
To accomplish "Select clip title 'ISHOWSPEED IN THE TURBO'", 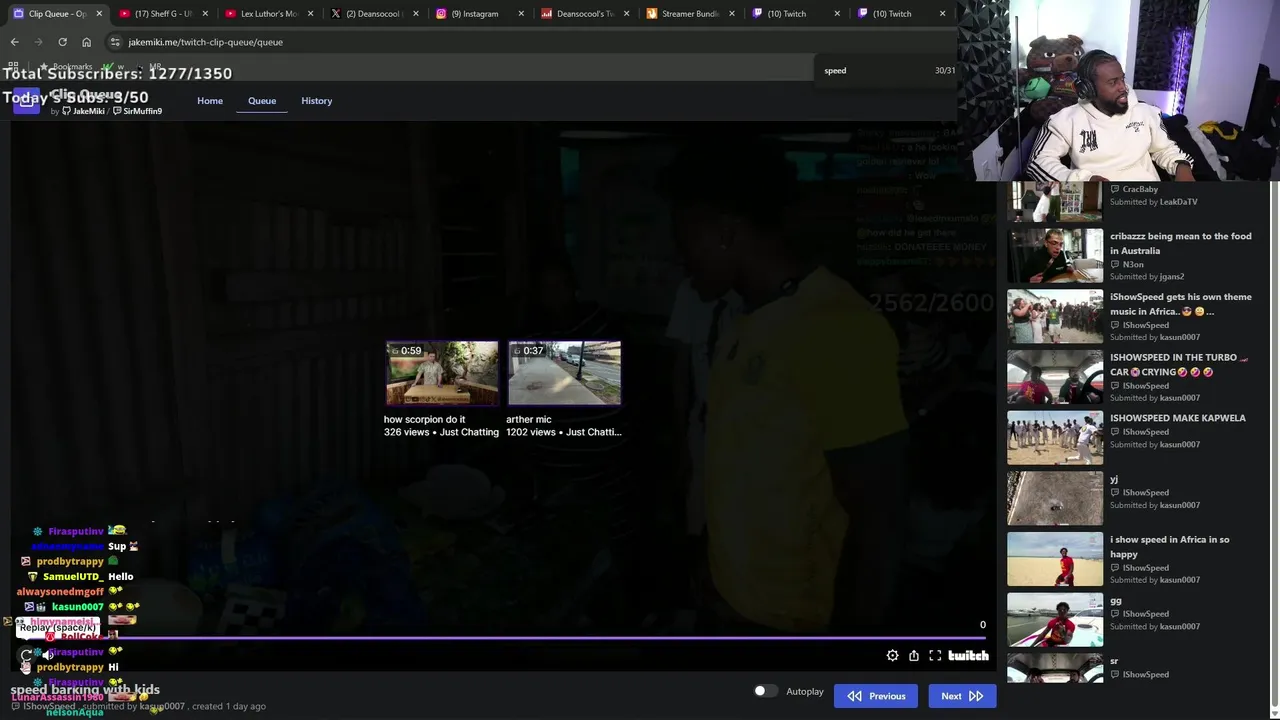I will coord(1180,364).
